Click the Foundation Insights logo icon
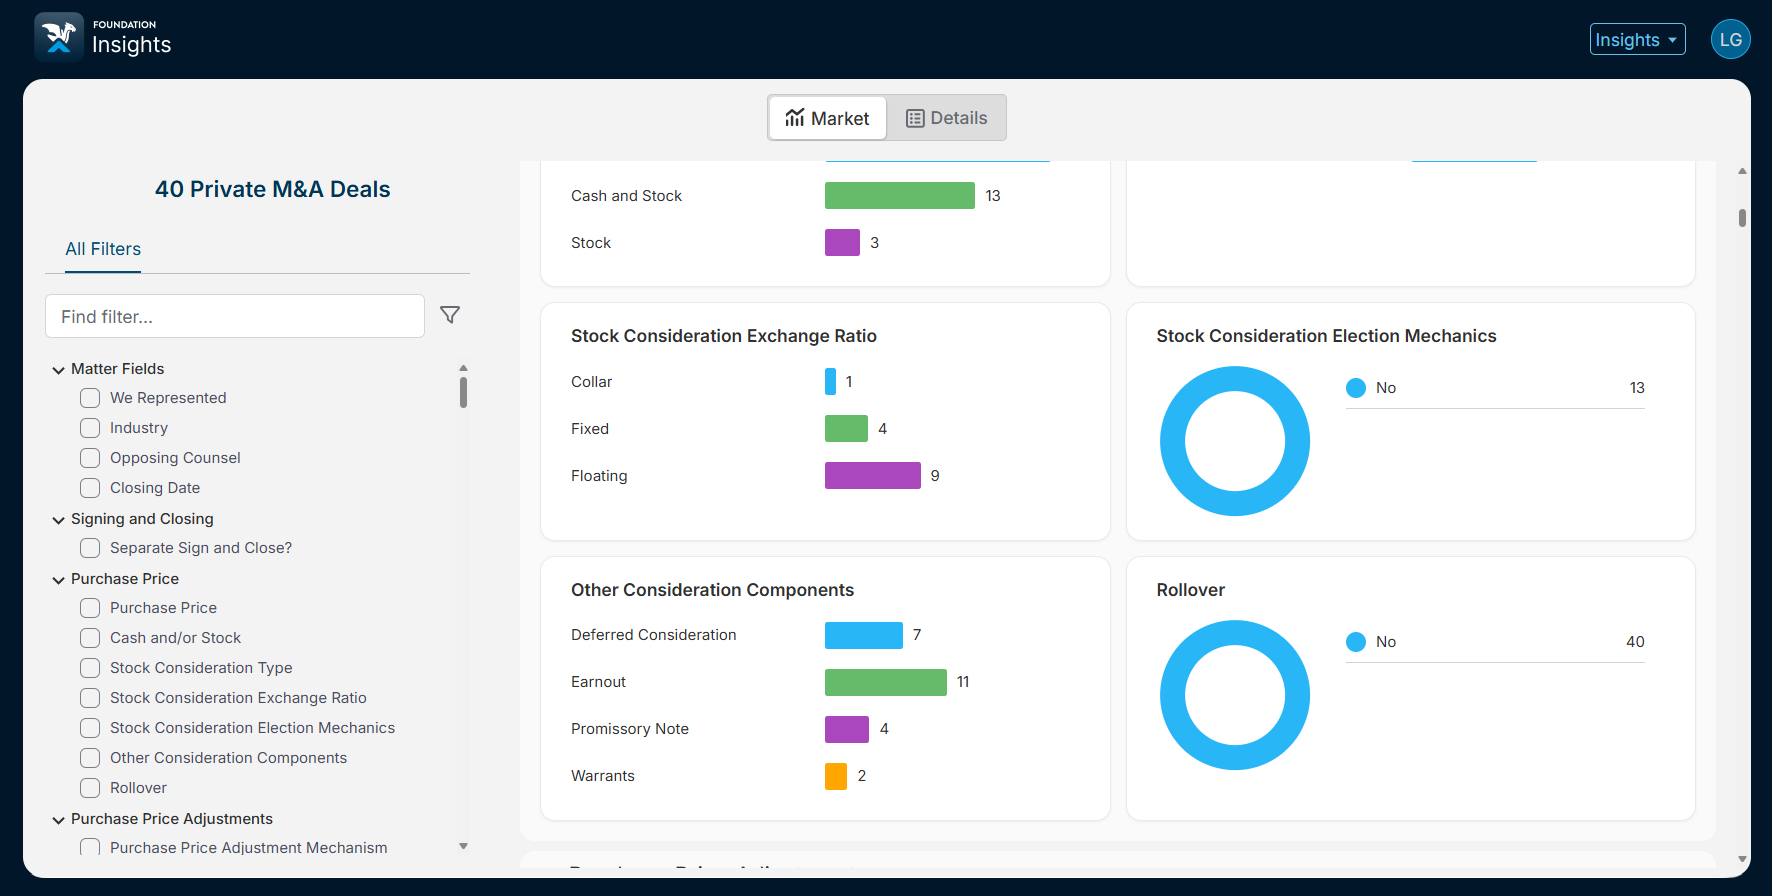1772x896 pixels. pyautogui.click(x=58, y=37)
